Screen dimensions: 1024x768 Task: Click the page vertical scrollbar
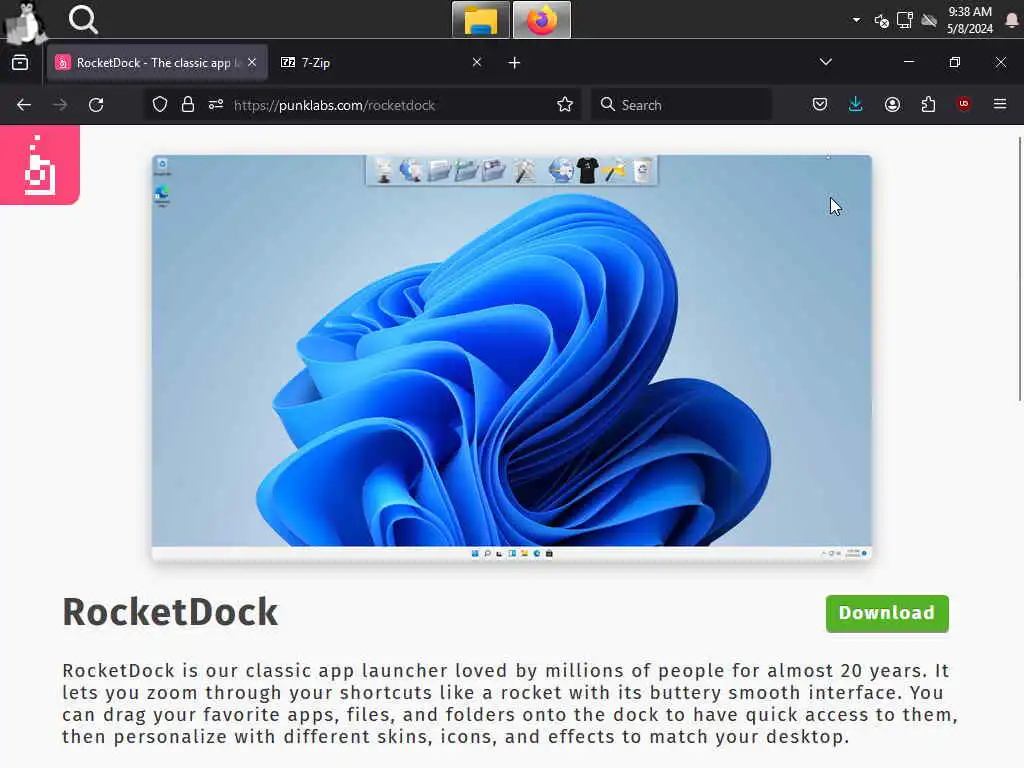tap(1020, 269)
